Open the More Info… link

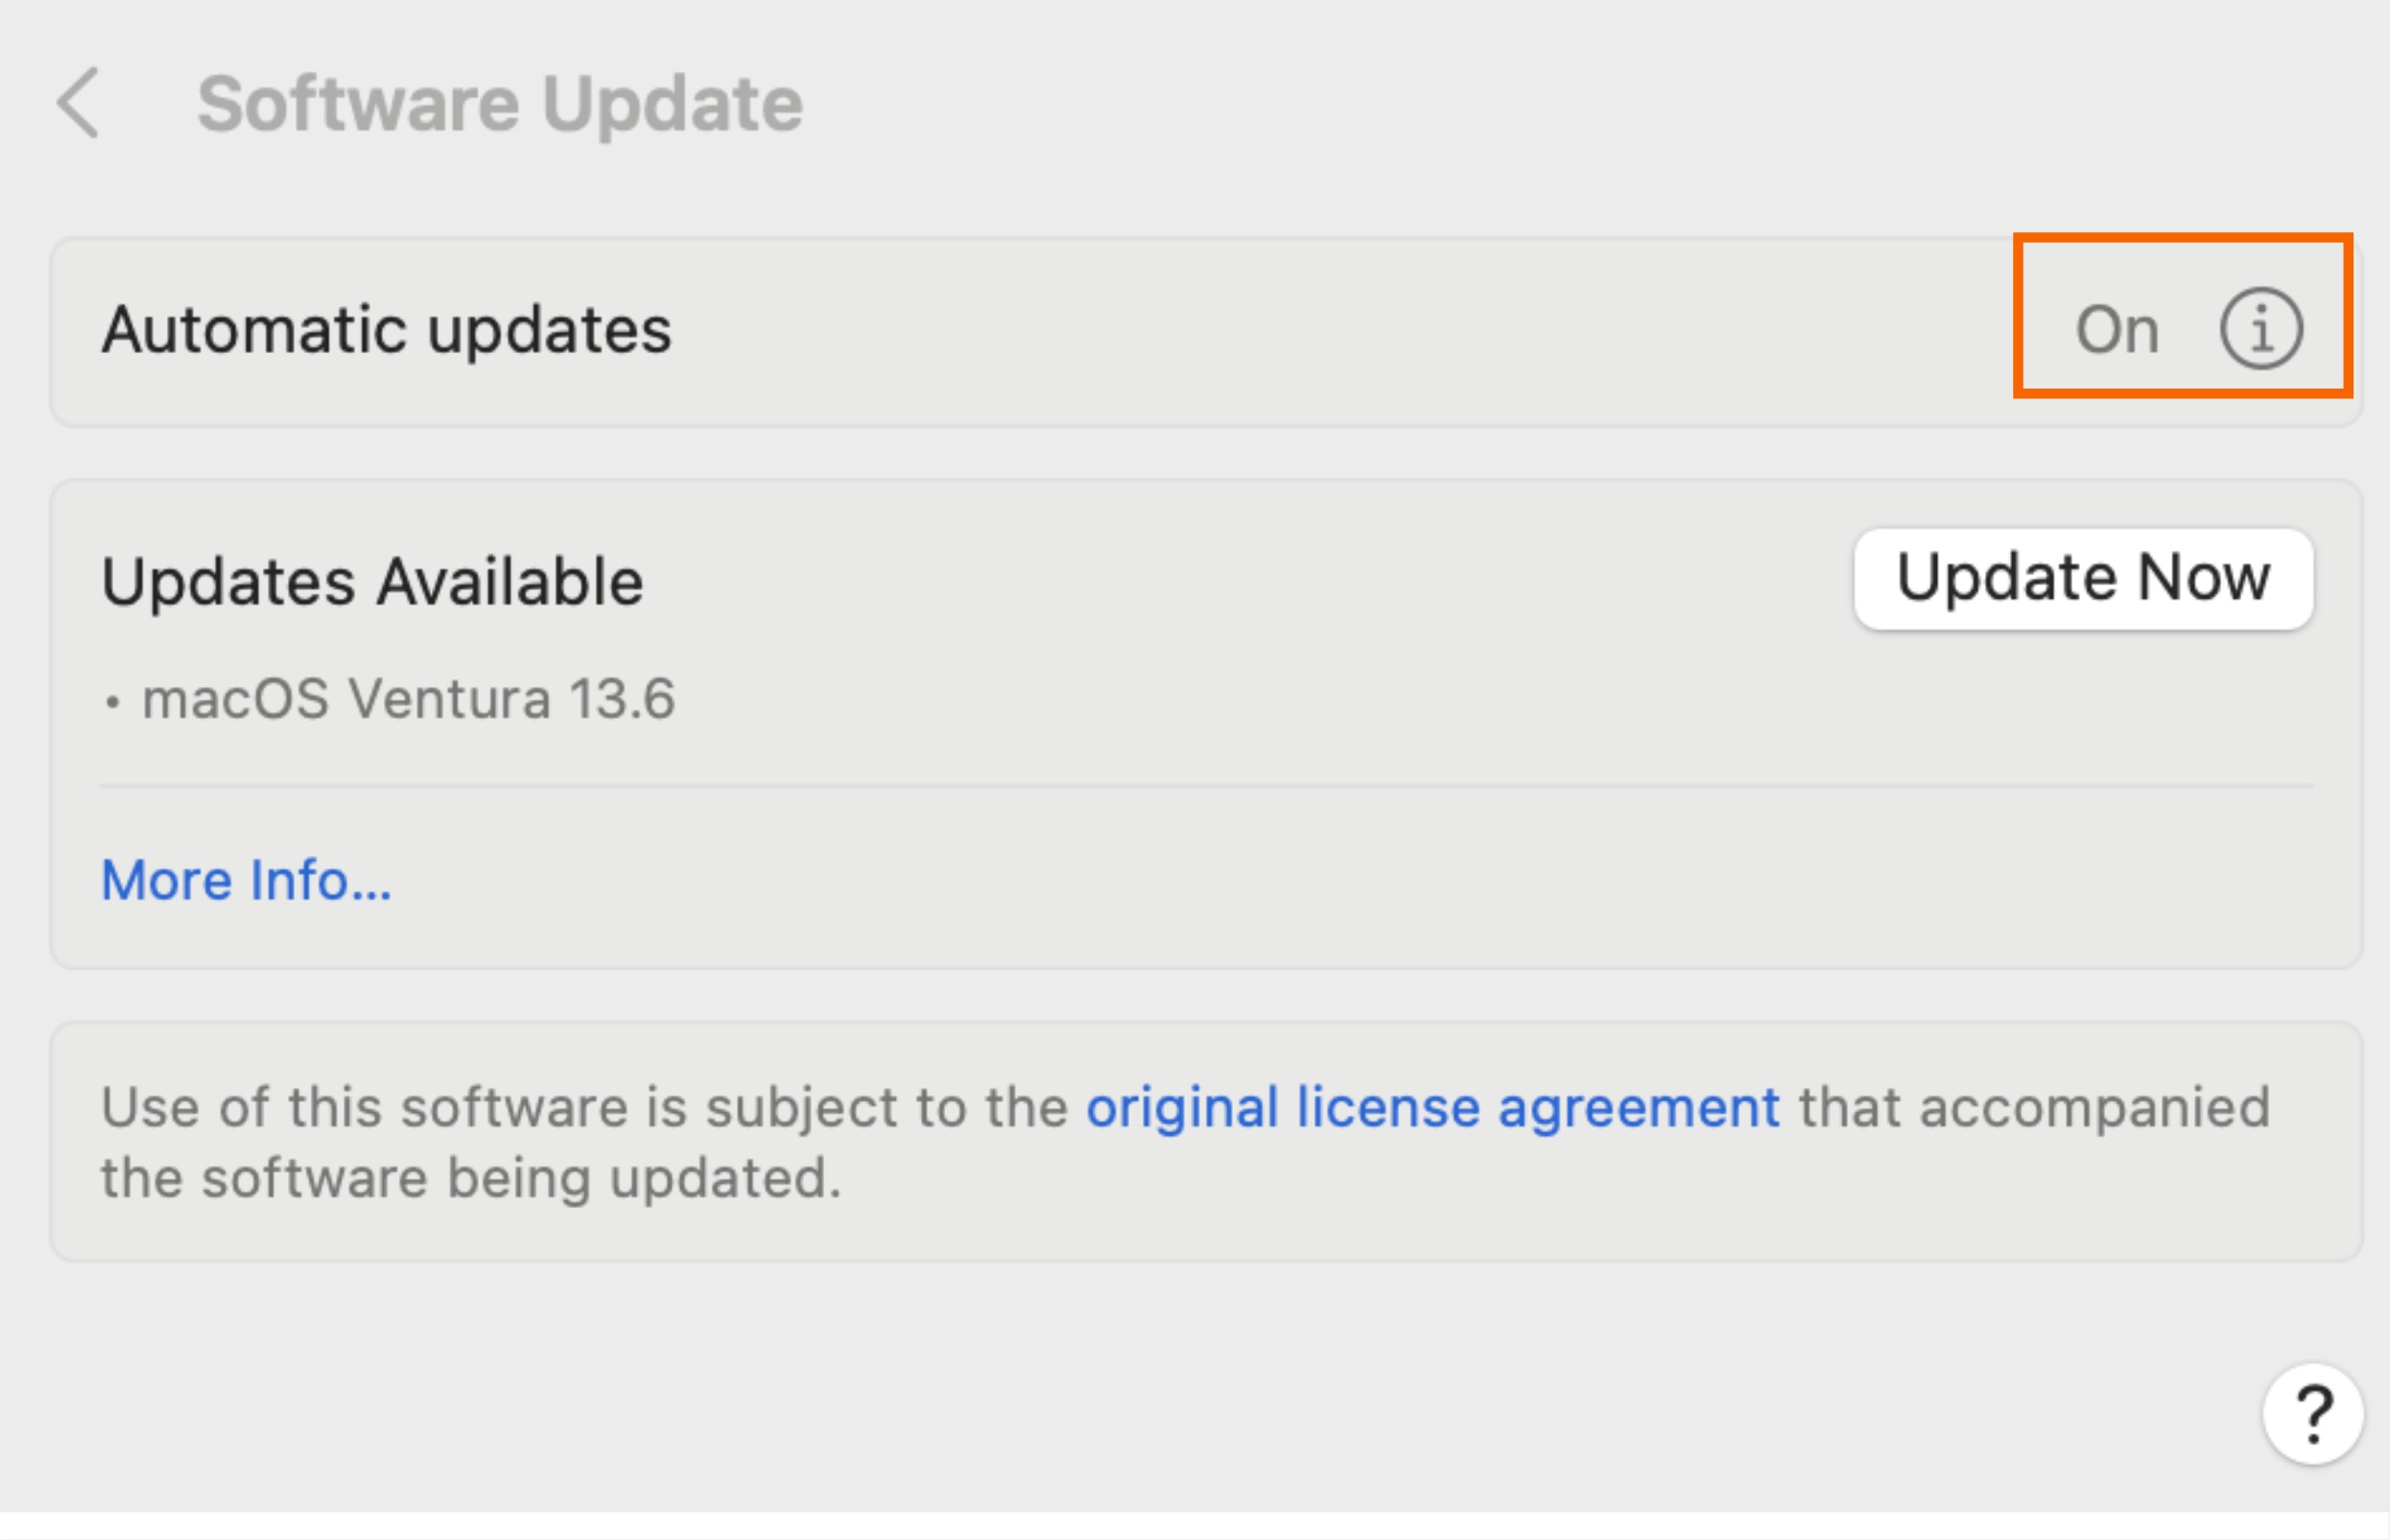click(x=246, y=880)
